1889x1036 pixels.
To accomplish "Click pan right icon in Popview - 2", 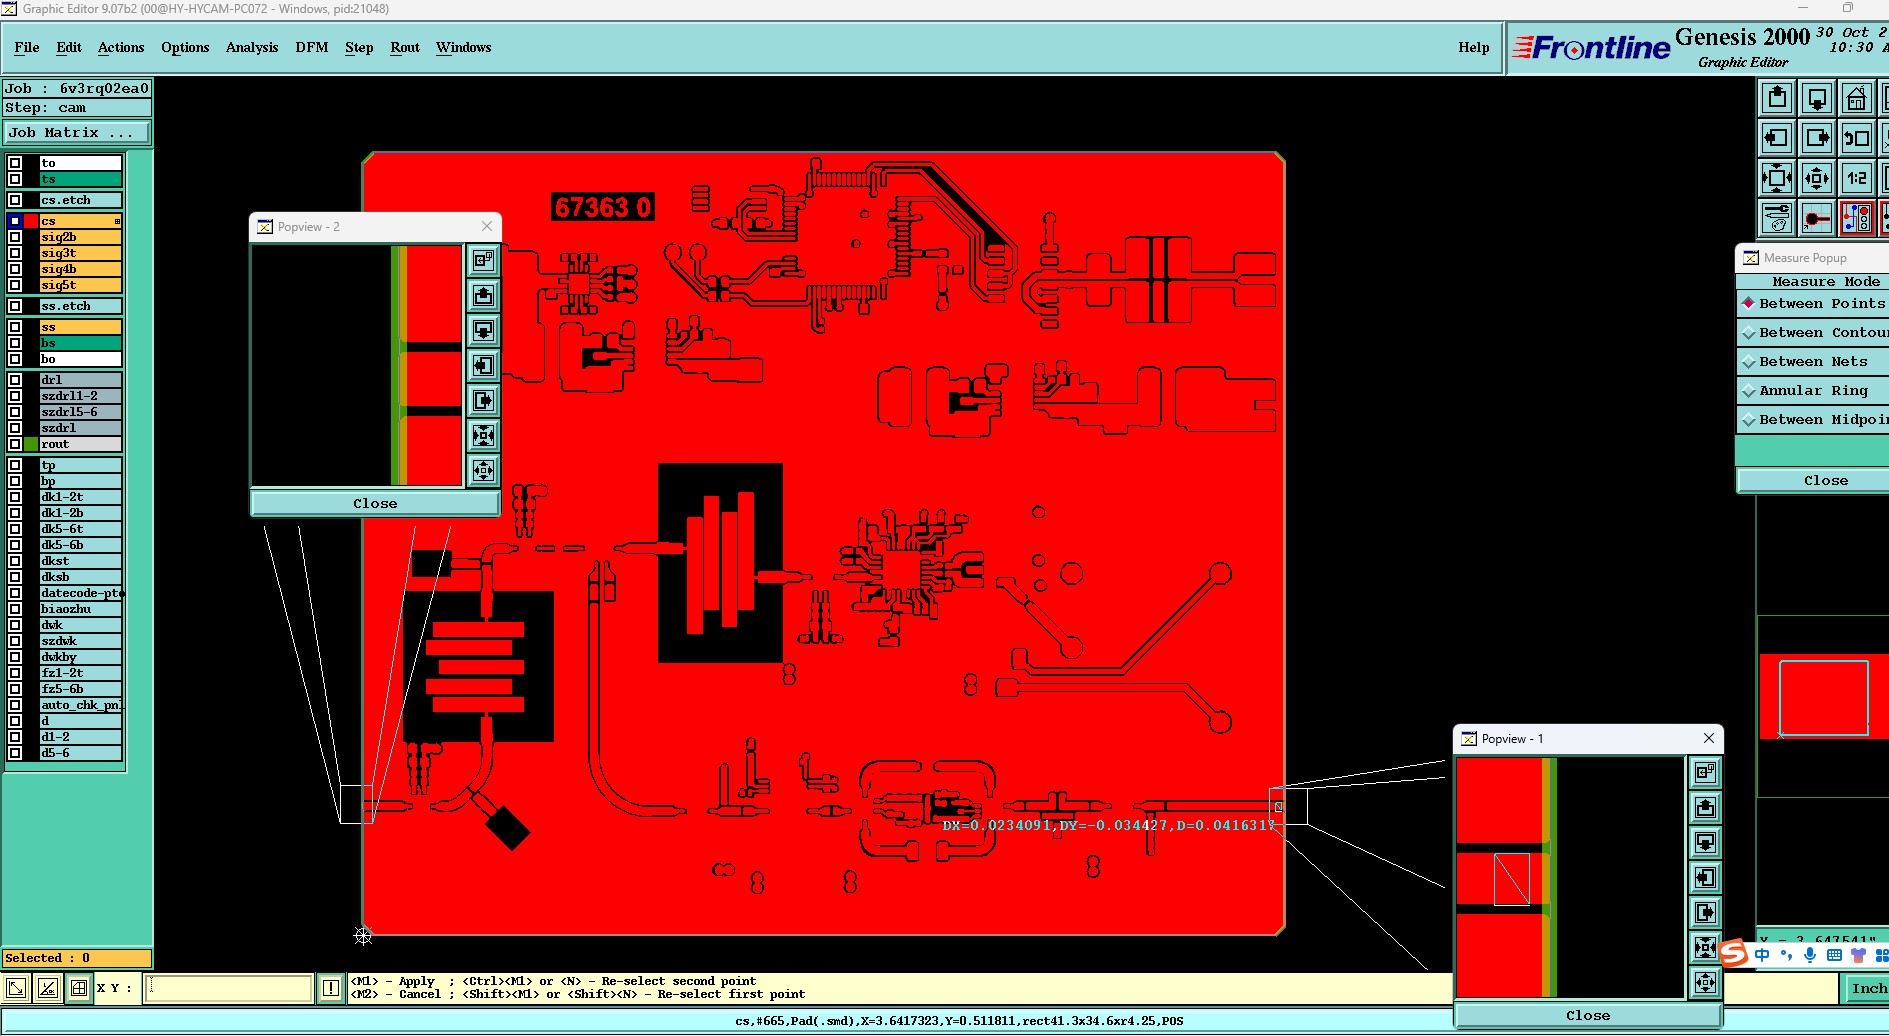I will pos(484,400).
